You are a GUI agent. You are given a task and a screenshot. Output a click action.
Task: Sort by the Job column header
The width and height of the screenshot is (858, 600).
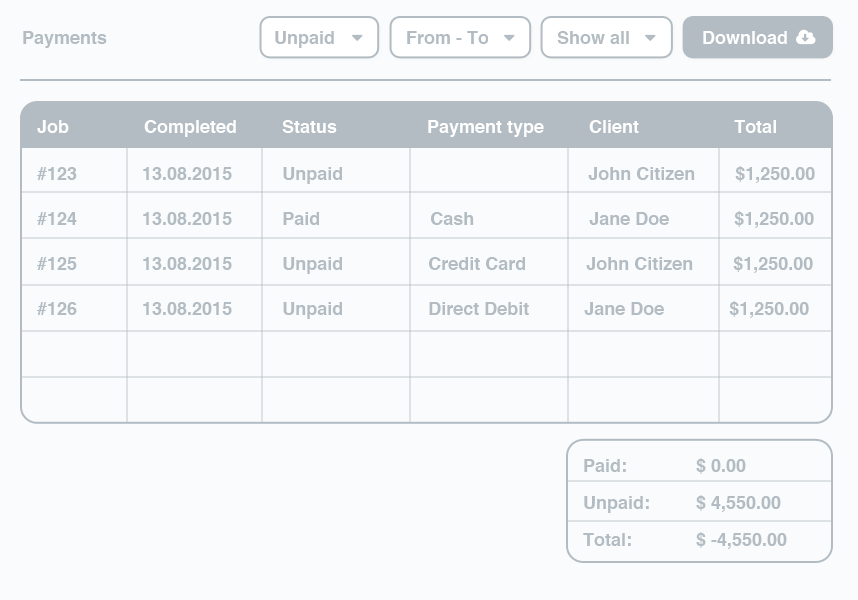[53, 127]
